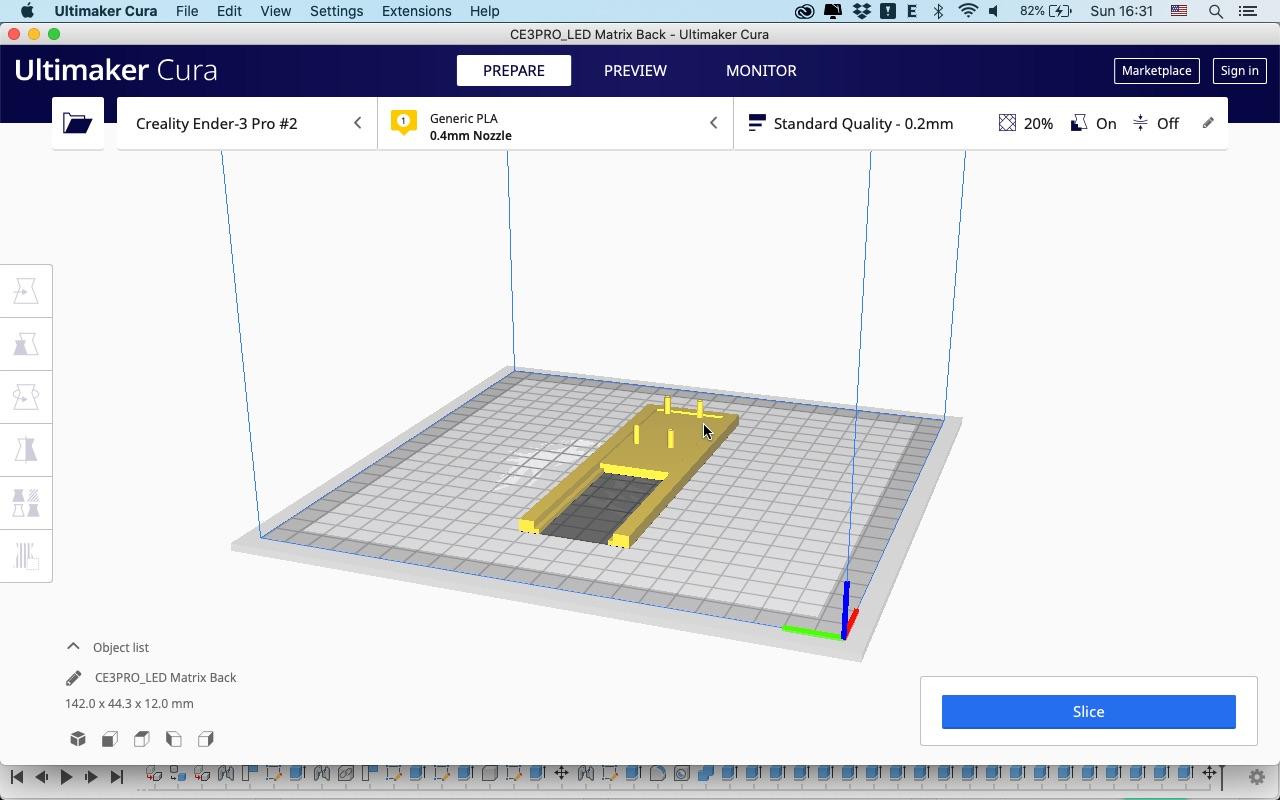
Task: Play the timeline
Action: pyautogui.click(x=66, y=777)
